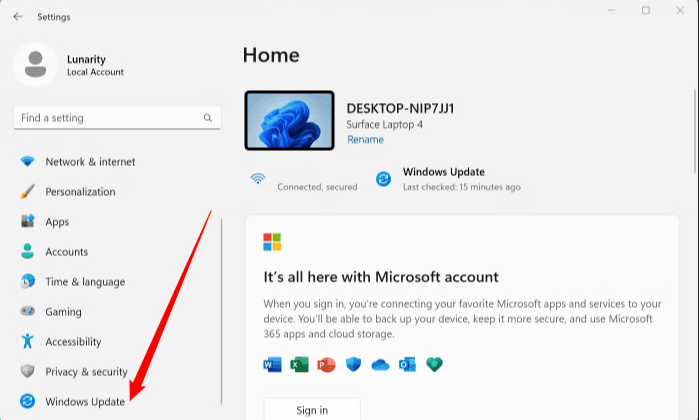Click the DESKTOP-NIP7JJ1 device name
This screenshot has width=699, height=420.
pos(400,108)
